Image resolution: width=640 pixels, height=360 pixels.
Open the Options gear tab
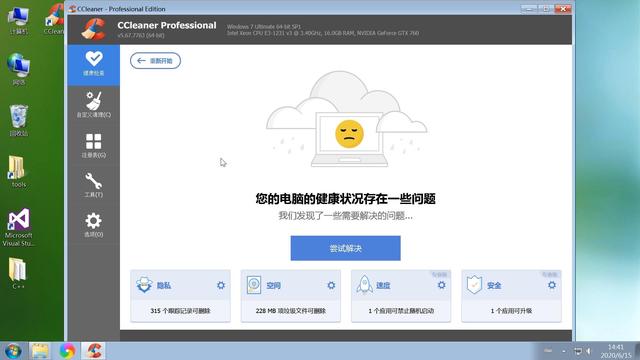click(94, 225)
